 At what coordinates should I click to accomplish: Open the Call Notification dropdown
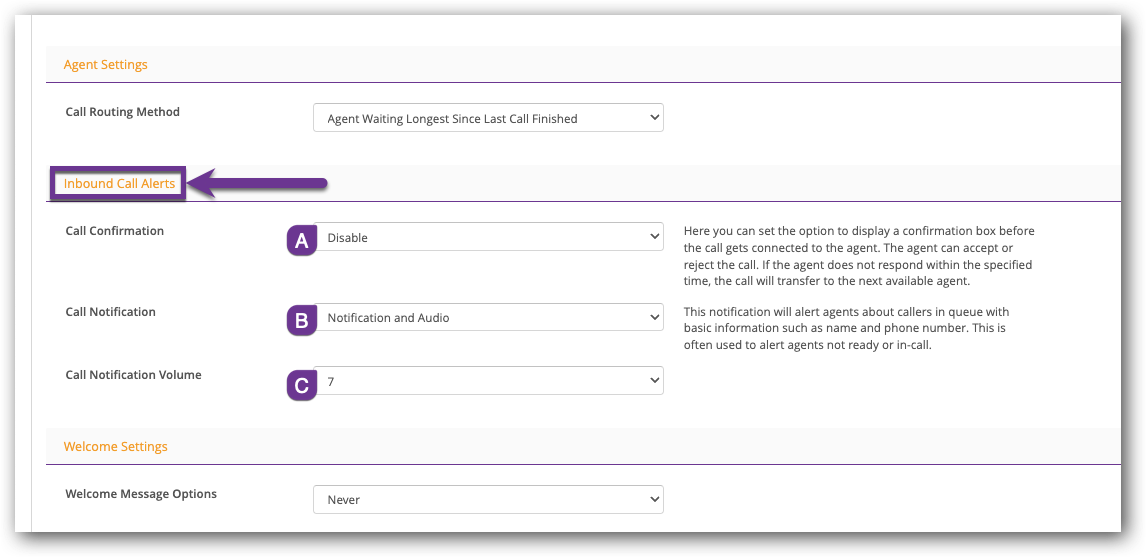coord(488,318)
